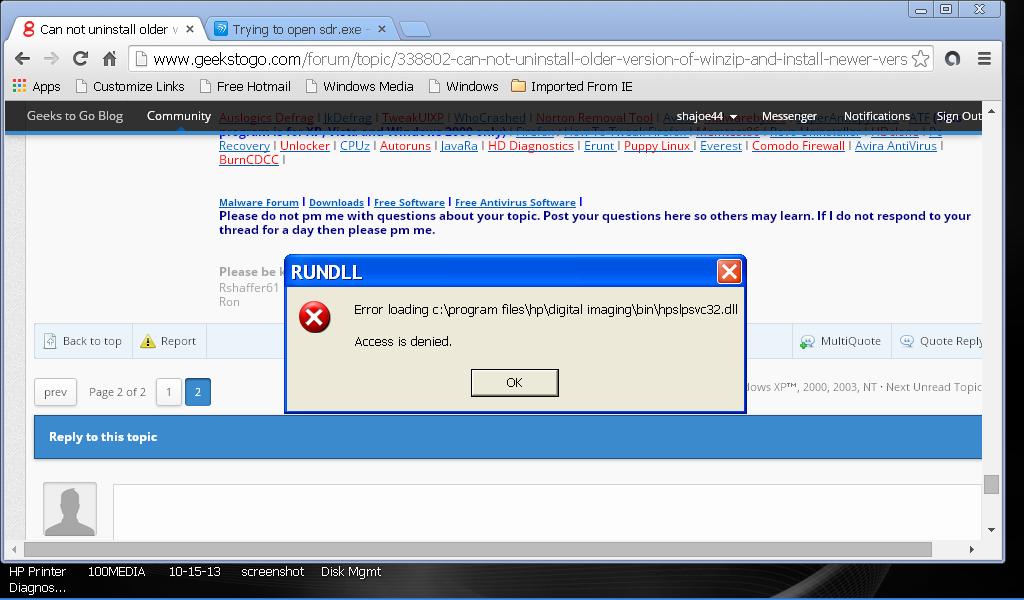The width and height of the screenshot is (1024, 600).
Task: Open the Windows Media bookmark
Action: tap(360, 86)
